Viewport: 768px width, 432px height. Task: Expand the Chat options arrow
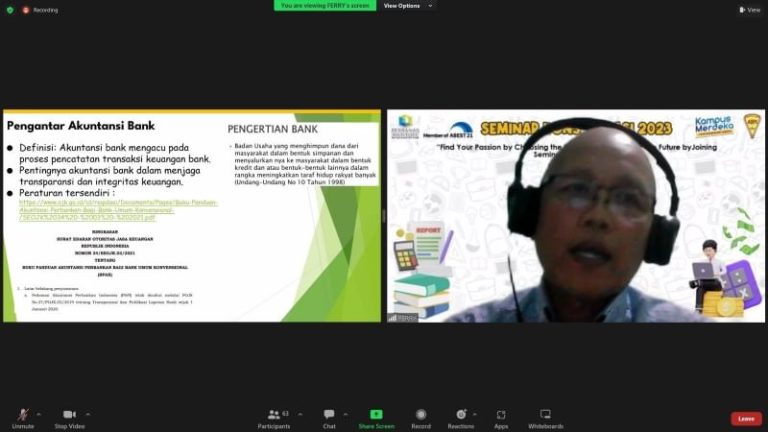[x=345, y=414]
